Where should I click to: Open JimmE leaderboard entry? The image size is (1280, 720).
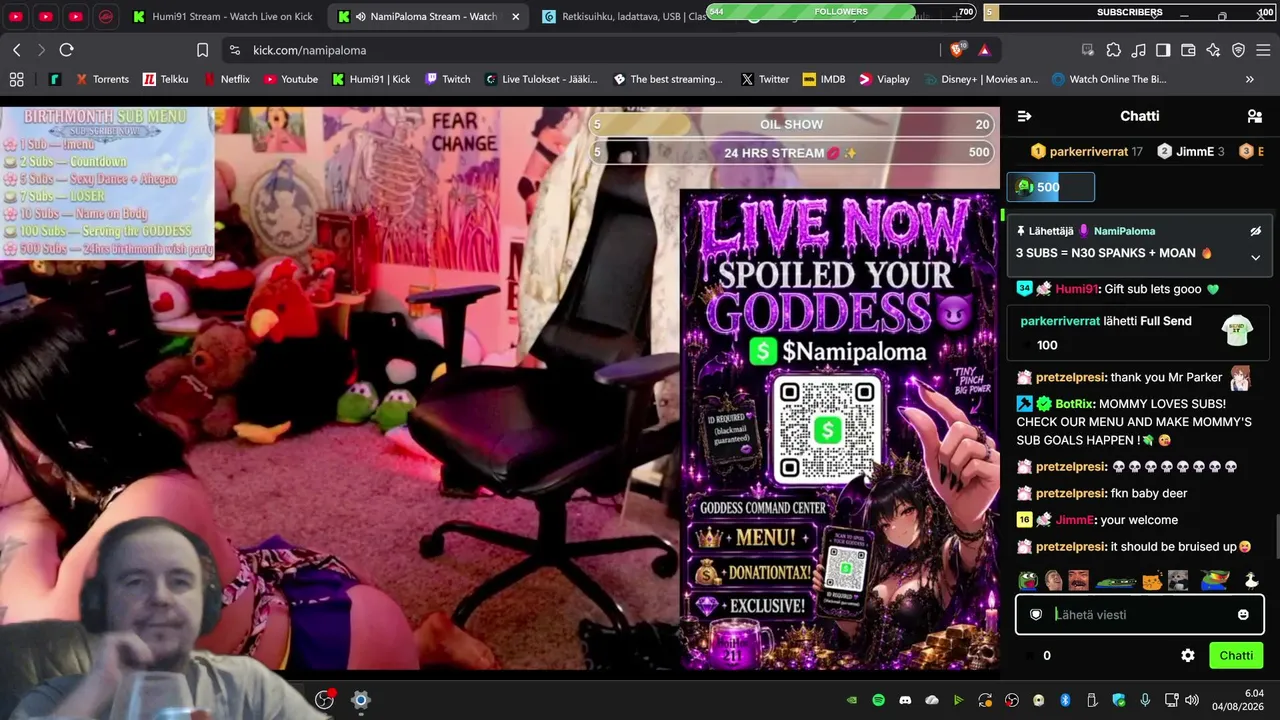(x=1191, y=151)
